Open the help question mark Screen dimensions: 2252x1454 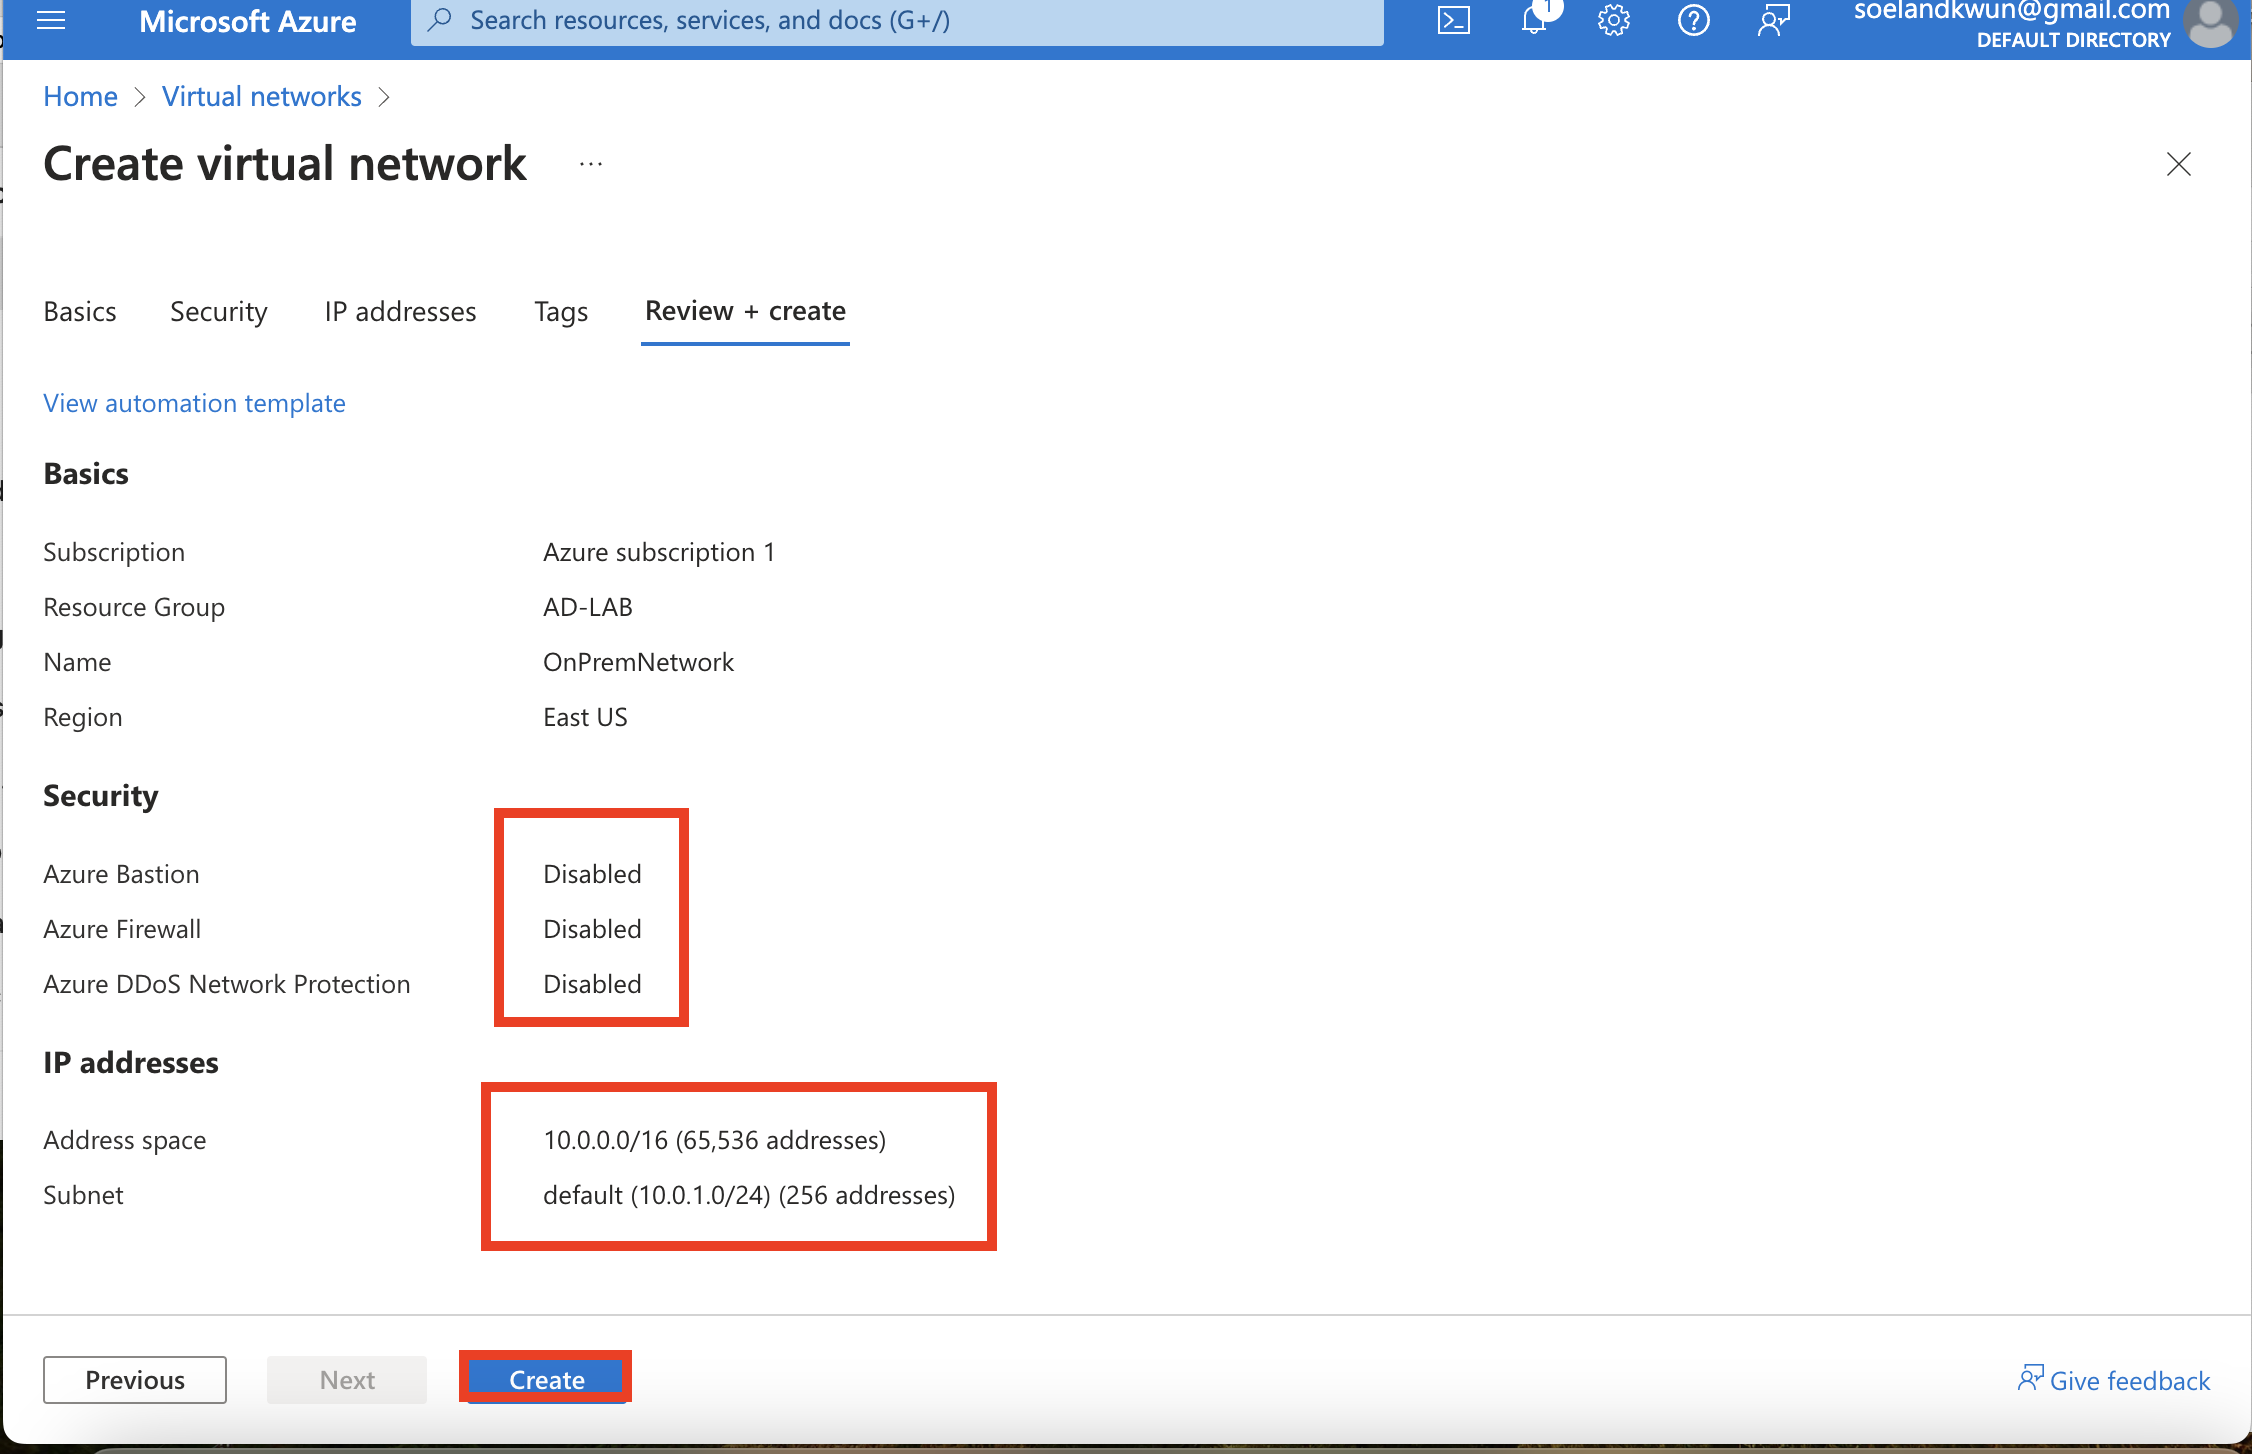point(1693,20)
